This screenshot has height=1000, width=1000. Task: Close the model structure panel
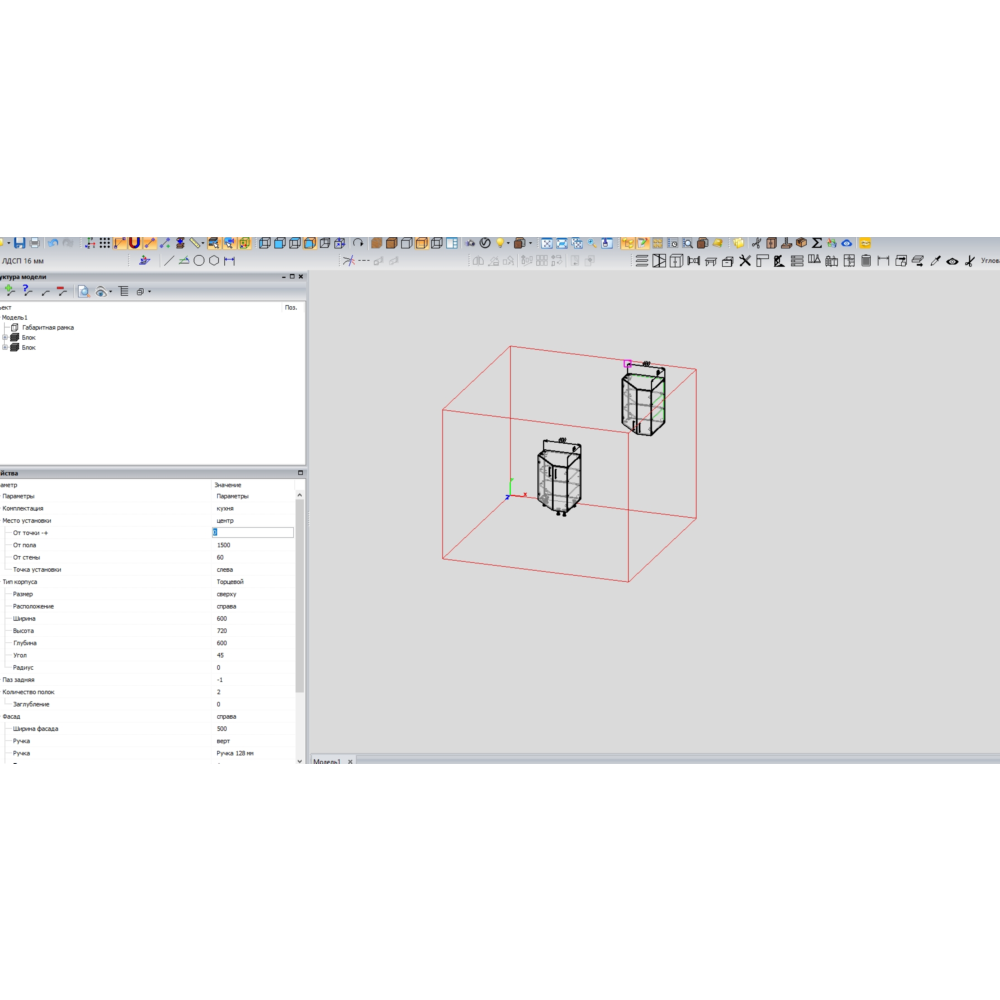(x=300, y=276)
